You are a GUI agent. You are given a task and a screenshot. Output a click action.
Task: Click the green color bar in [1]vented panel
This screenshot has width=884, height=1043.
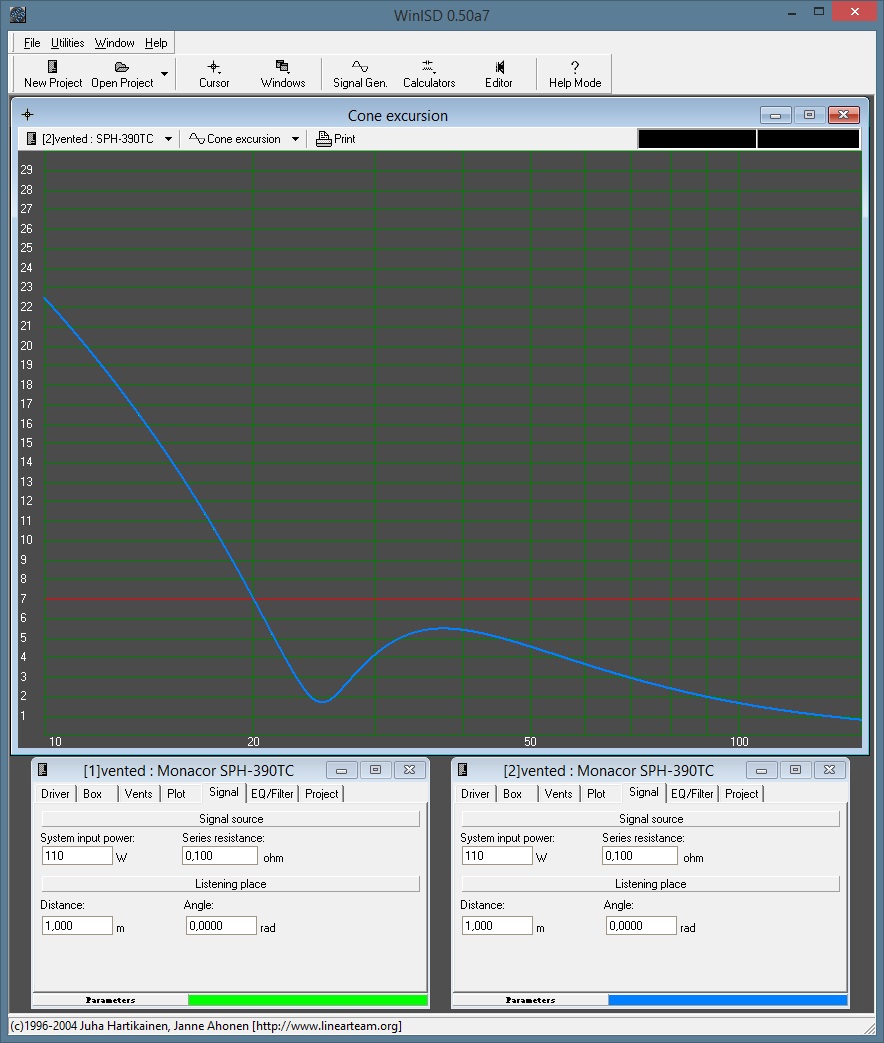point(307,1000)
